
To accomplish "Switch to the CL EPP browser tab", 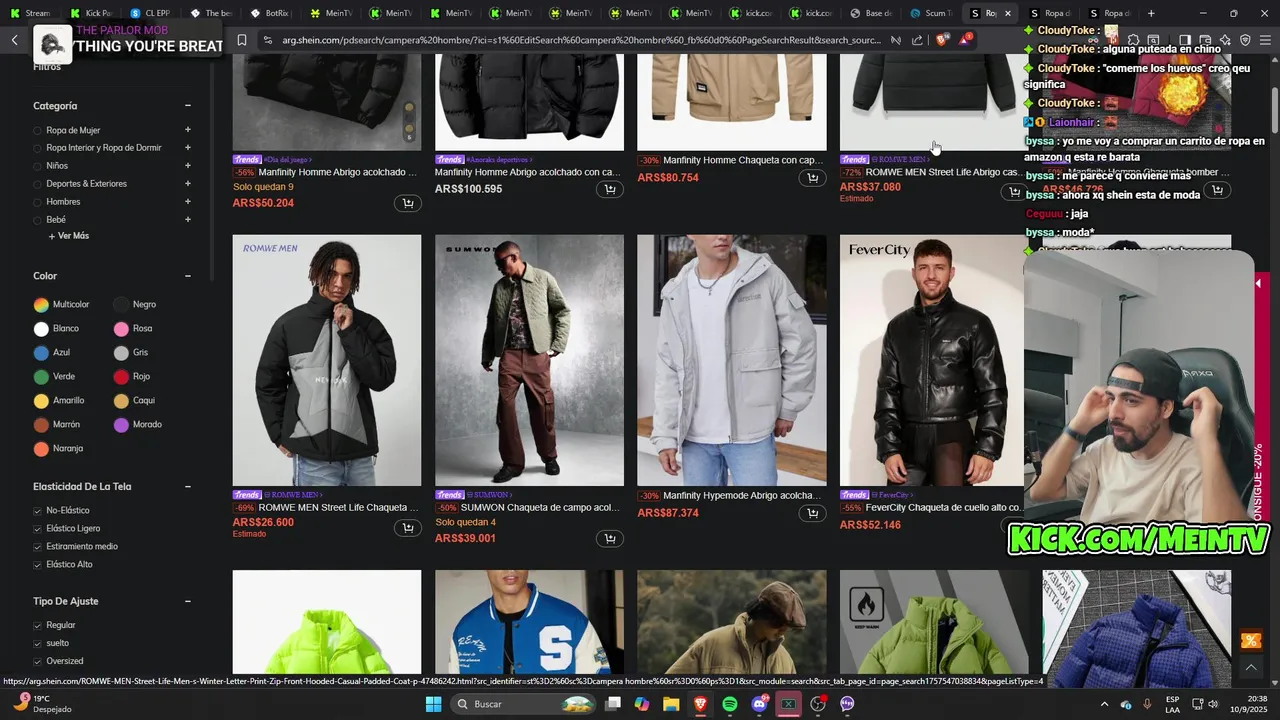I will pyautogui.click(x=150, y=13).
